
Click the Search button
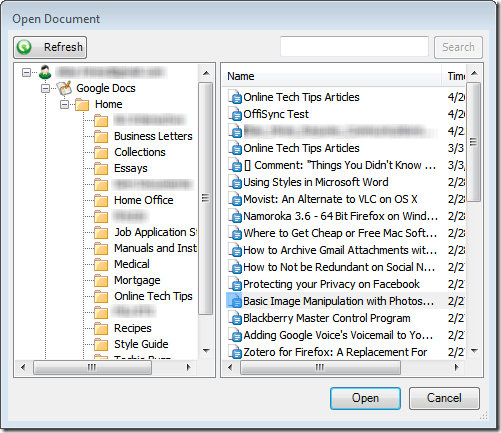[458, 47]
